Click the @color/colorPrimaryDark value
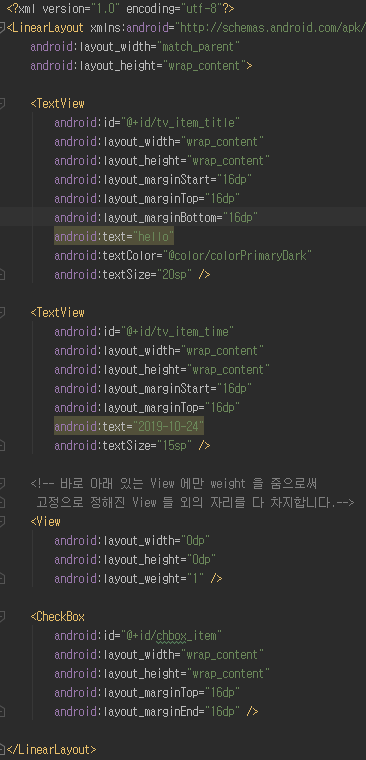Viewport: 366px width, 760px height. [237, 256]
